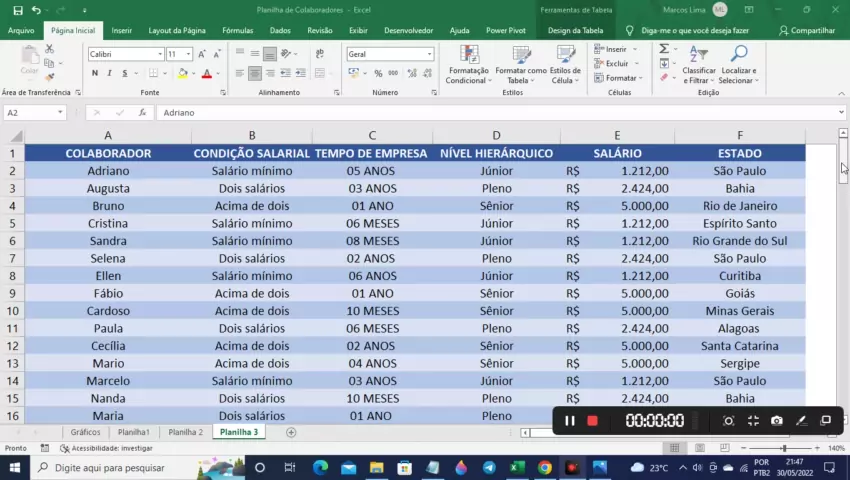850x480 pixels.
Task: Expand the font name Calibri dropdown
Action: point(159,54)
